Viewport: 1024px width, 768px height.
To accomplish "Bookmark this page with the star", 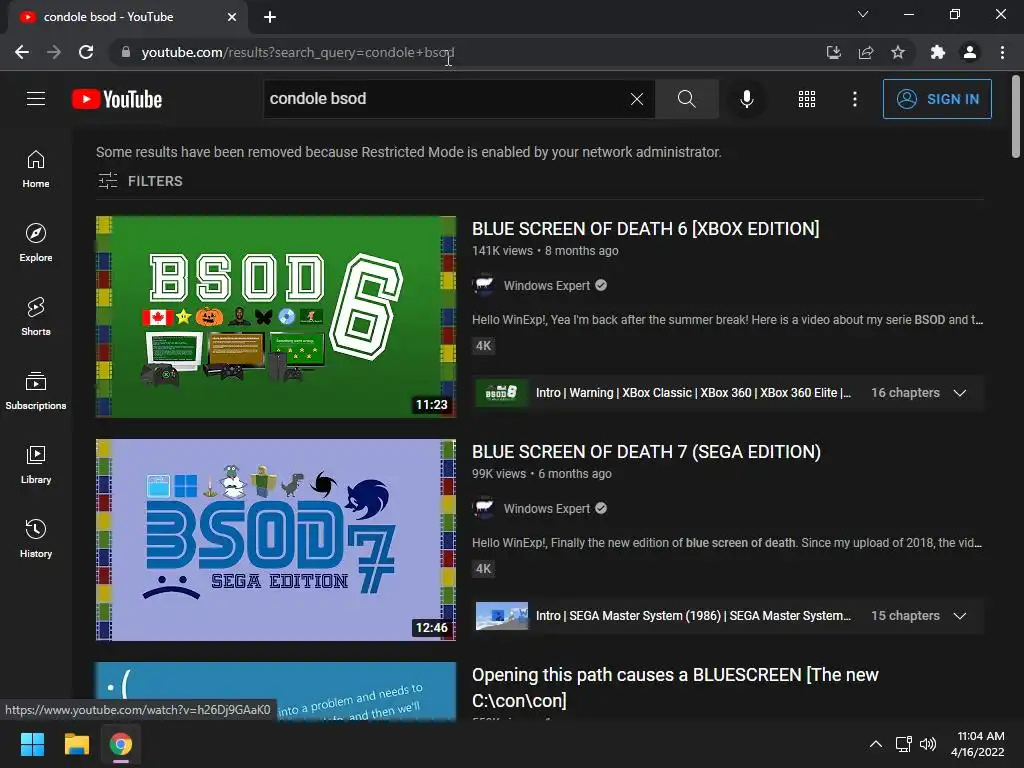I will point(898,52).
